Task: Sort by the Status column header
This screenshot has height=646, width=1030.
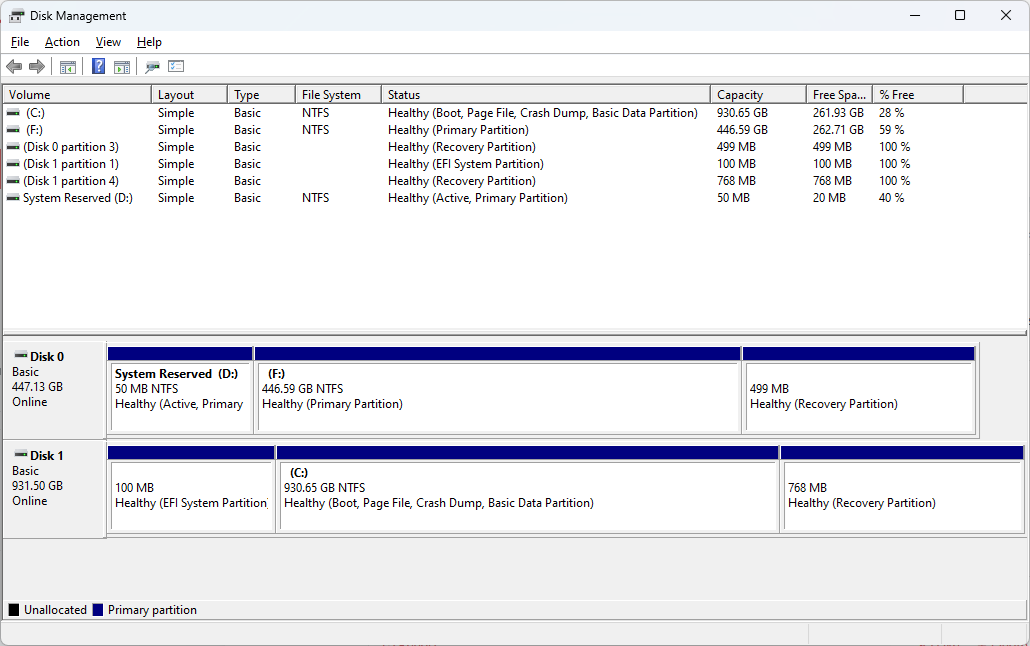Action: (x=546, y=95)
